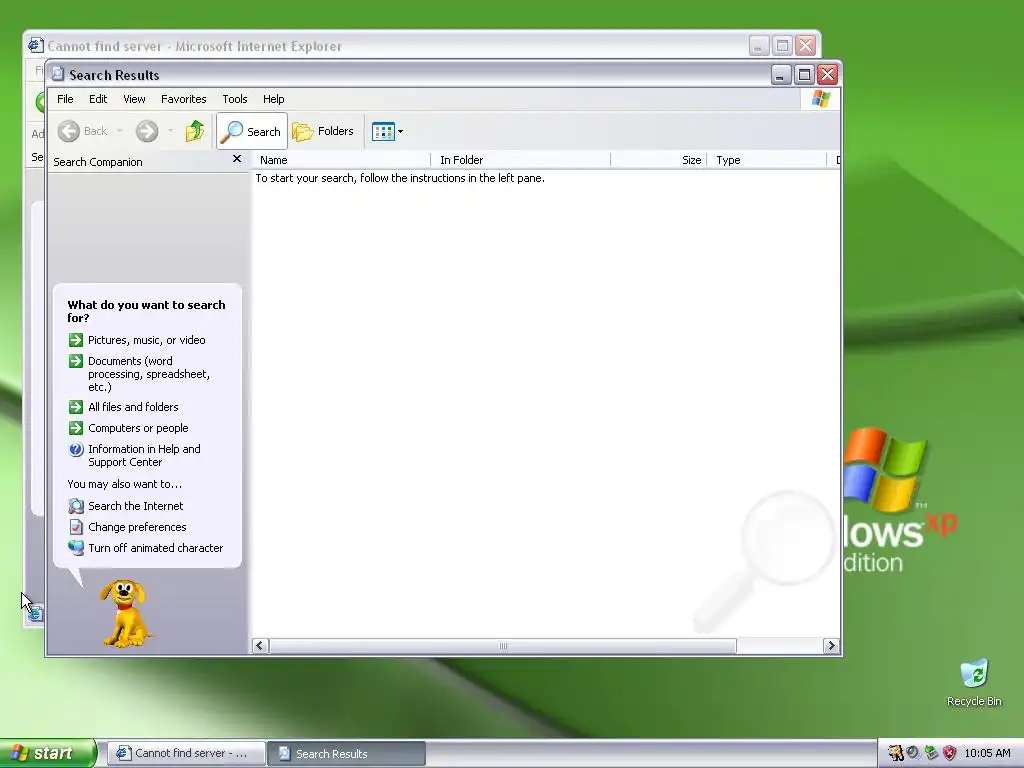1024x768 pixels.
Task: Switch to Cannot find server taskbar button
Action: click(x=186, y=753)
